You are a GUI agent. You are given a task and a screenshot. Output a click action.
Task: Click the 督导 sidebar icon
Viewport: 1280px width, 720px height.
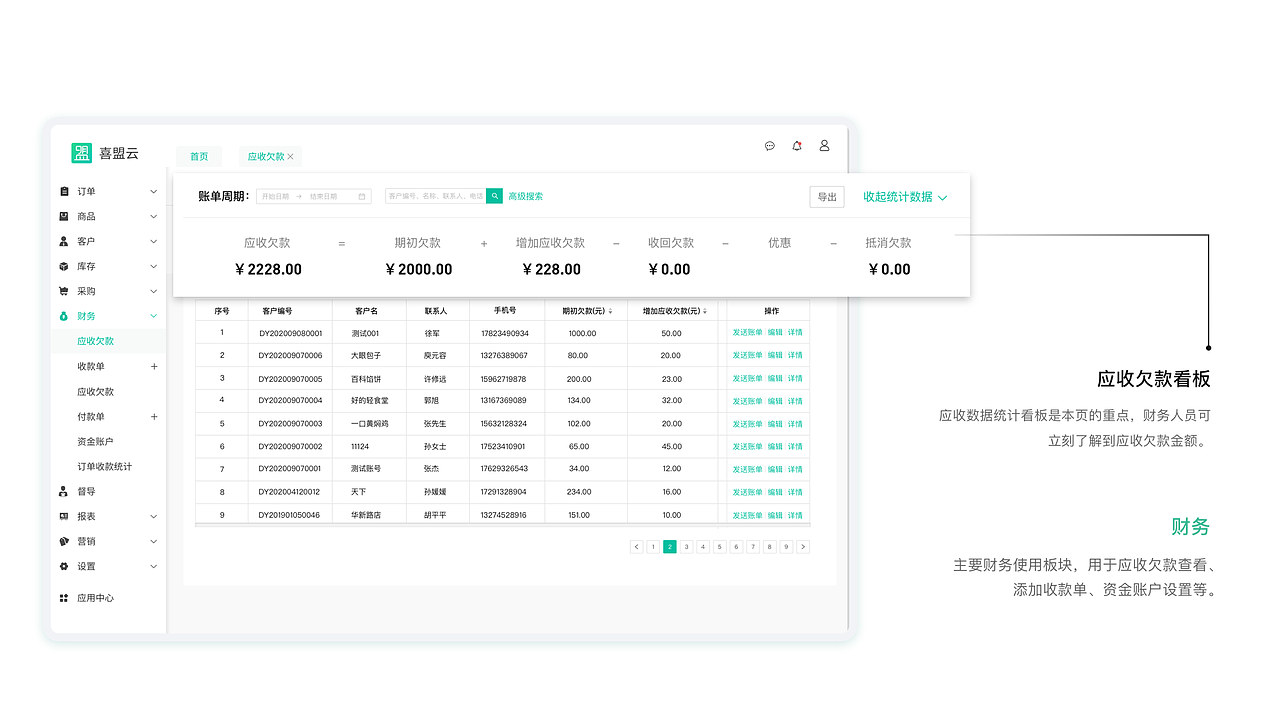point(64,491)
